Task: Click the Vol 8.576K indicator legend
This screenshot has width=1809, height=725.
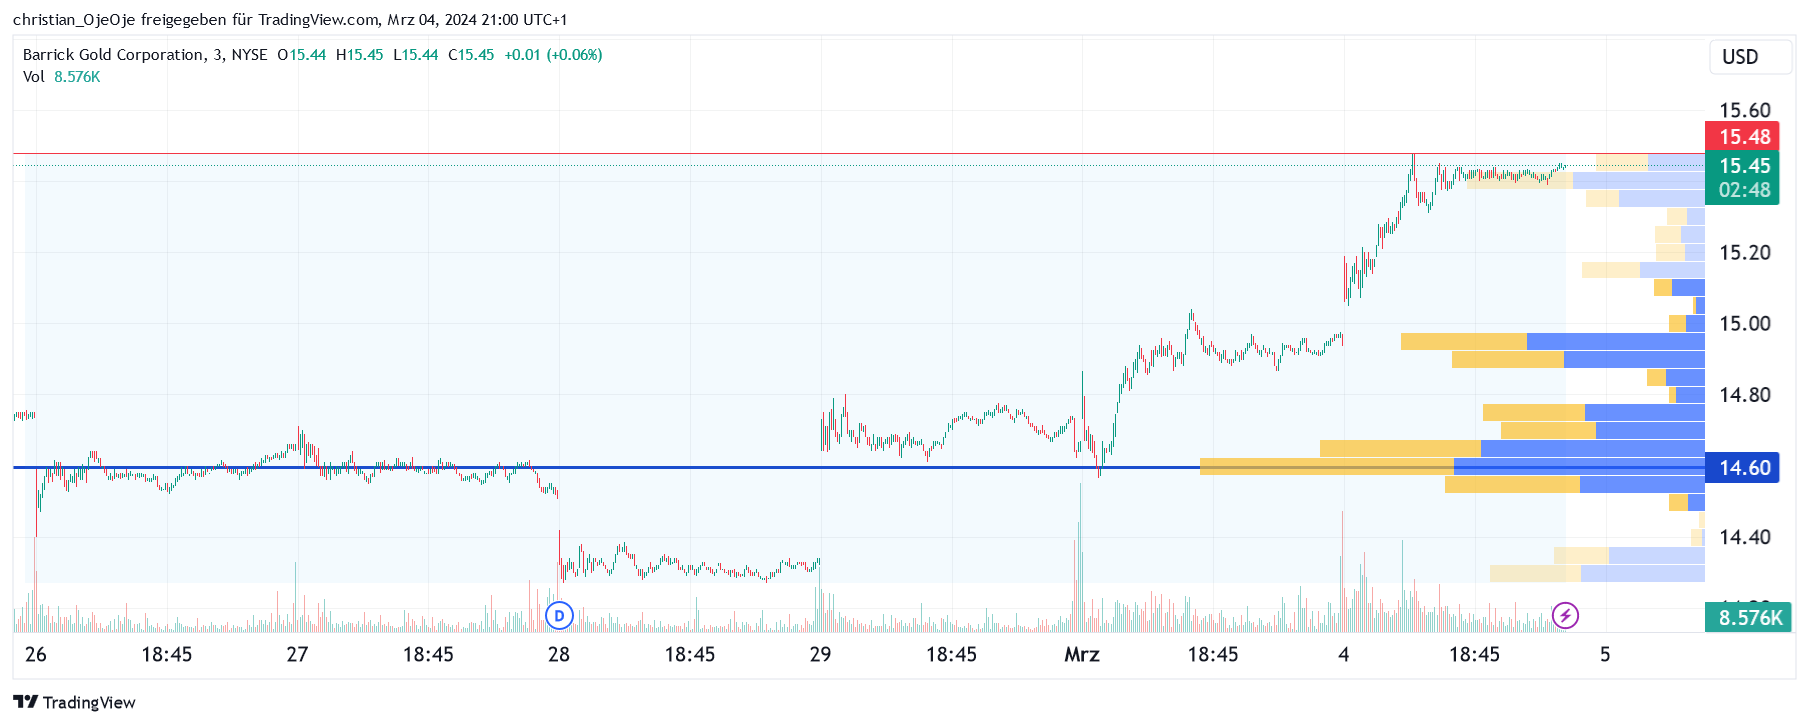Action: (61, 77)
